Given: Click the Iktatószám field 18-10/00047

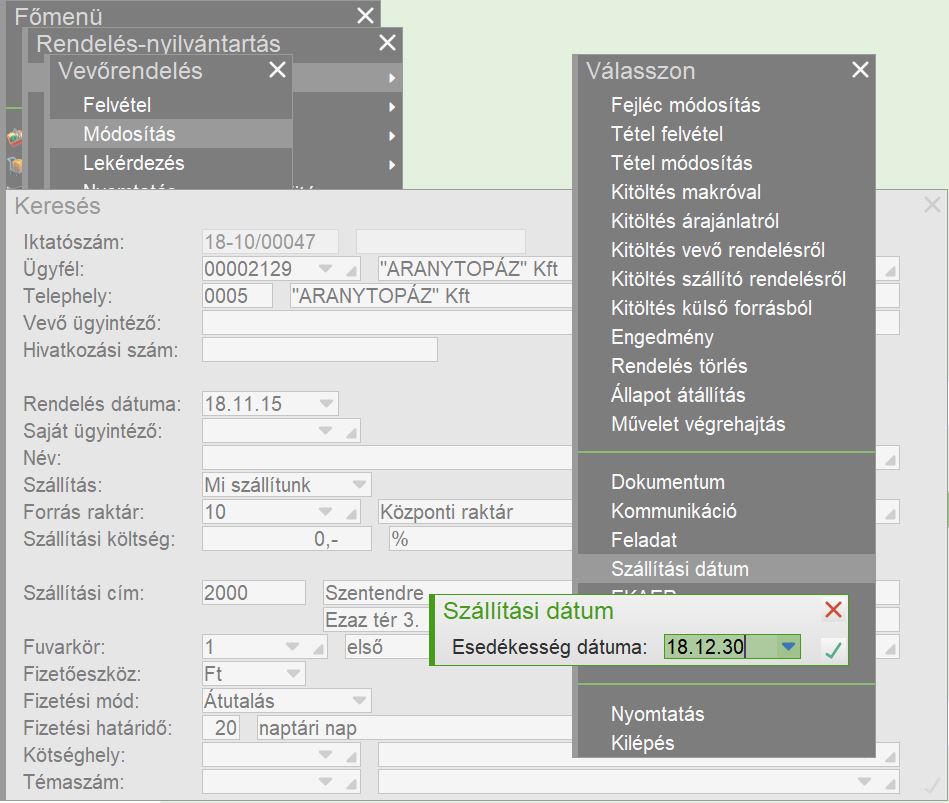Looking at the screenshot, I should [x=271, y=241].
